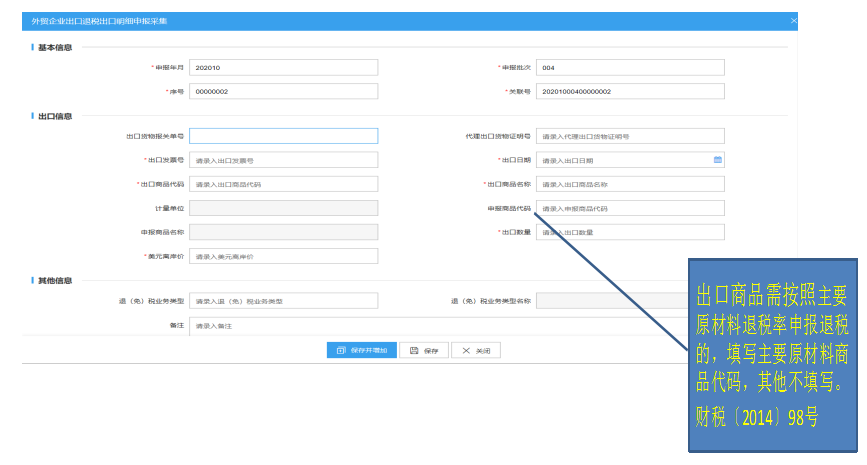Click the 保存 button
Image resolution: width=867 pixels, height=465 pixels.
[424, 350]
